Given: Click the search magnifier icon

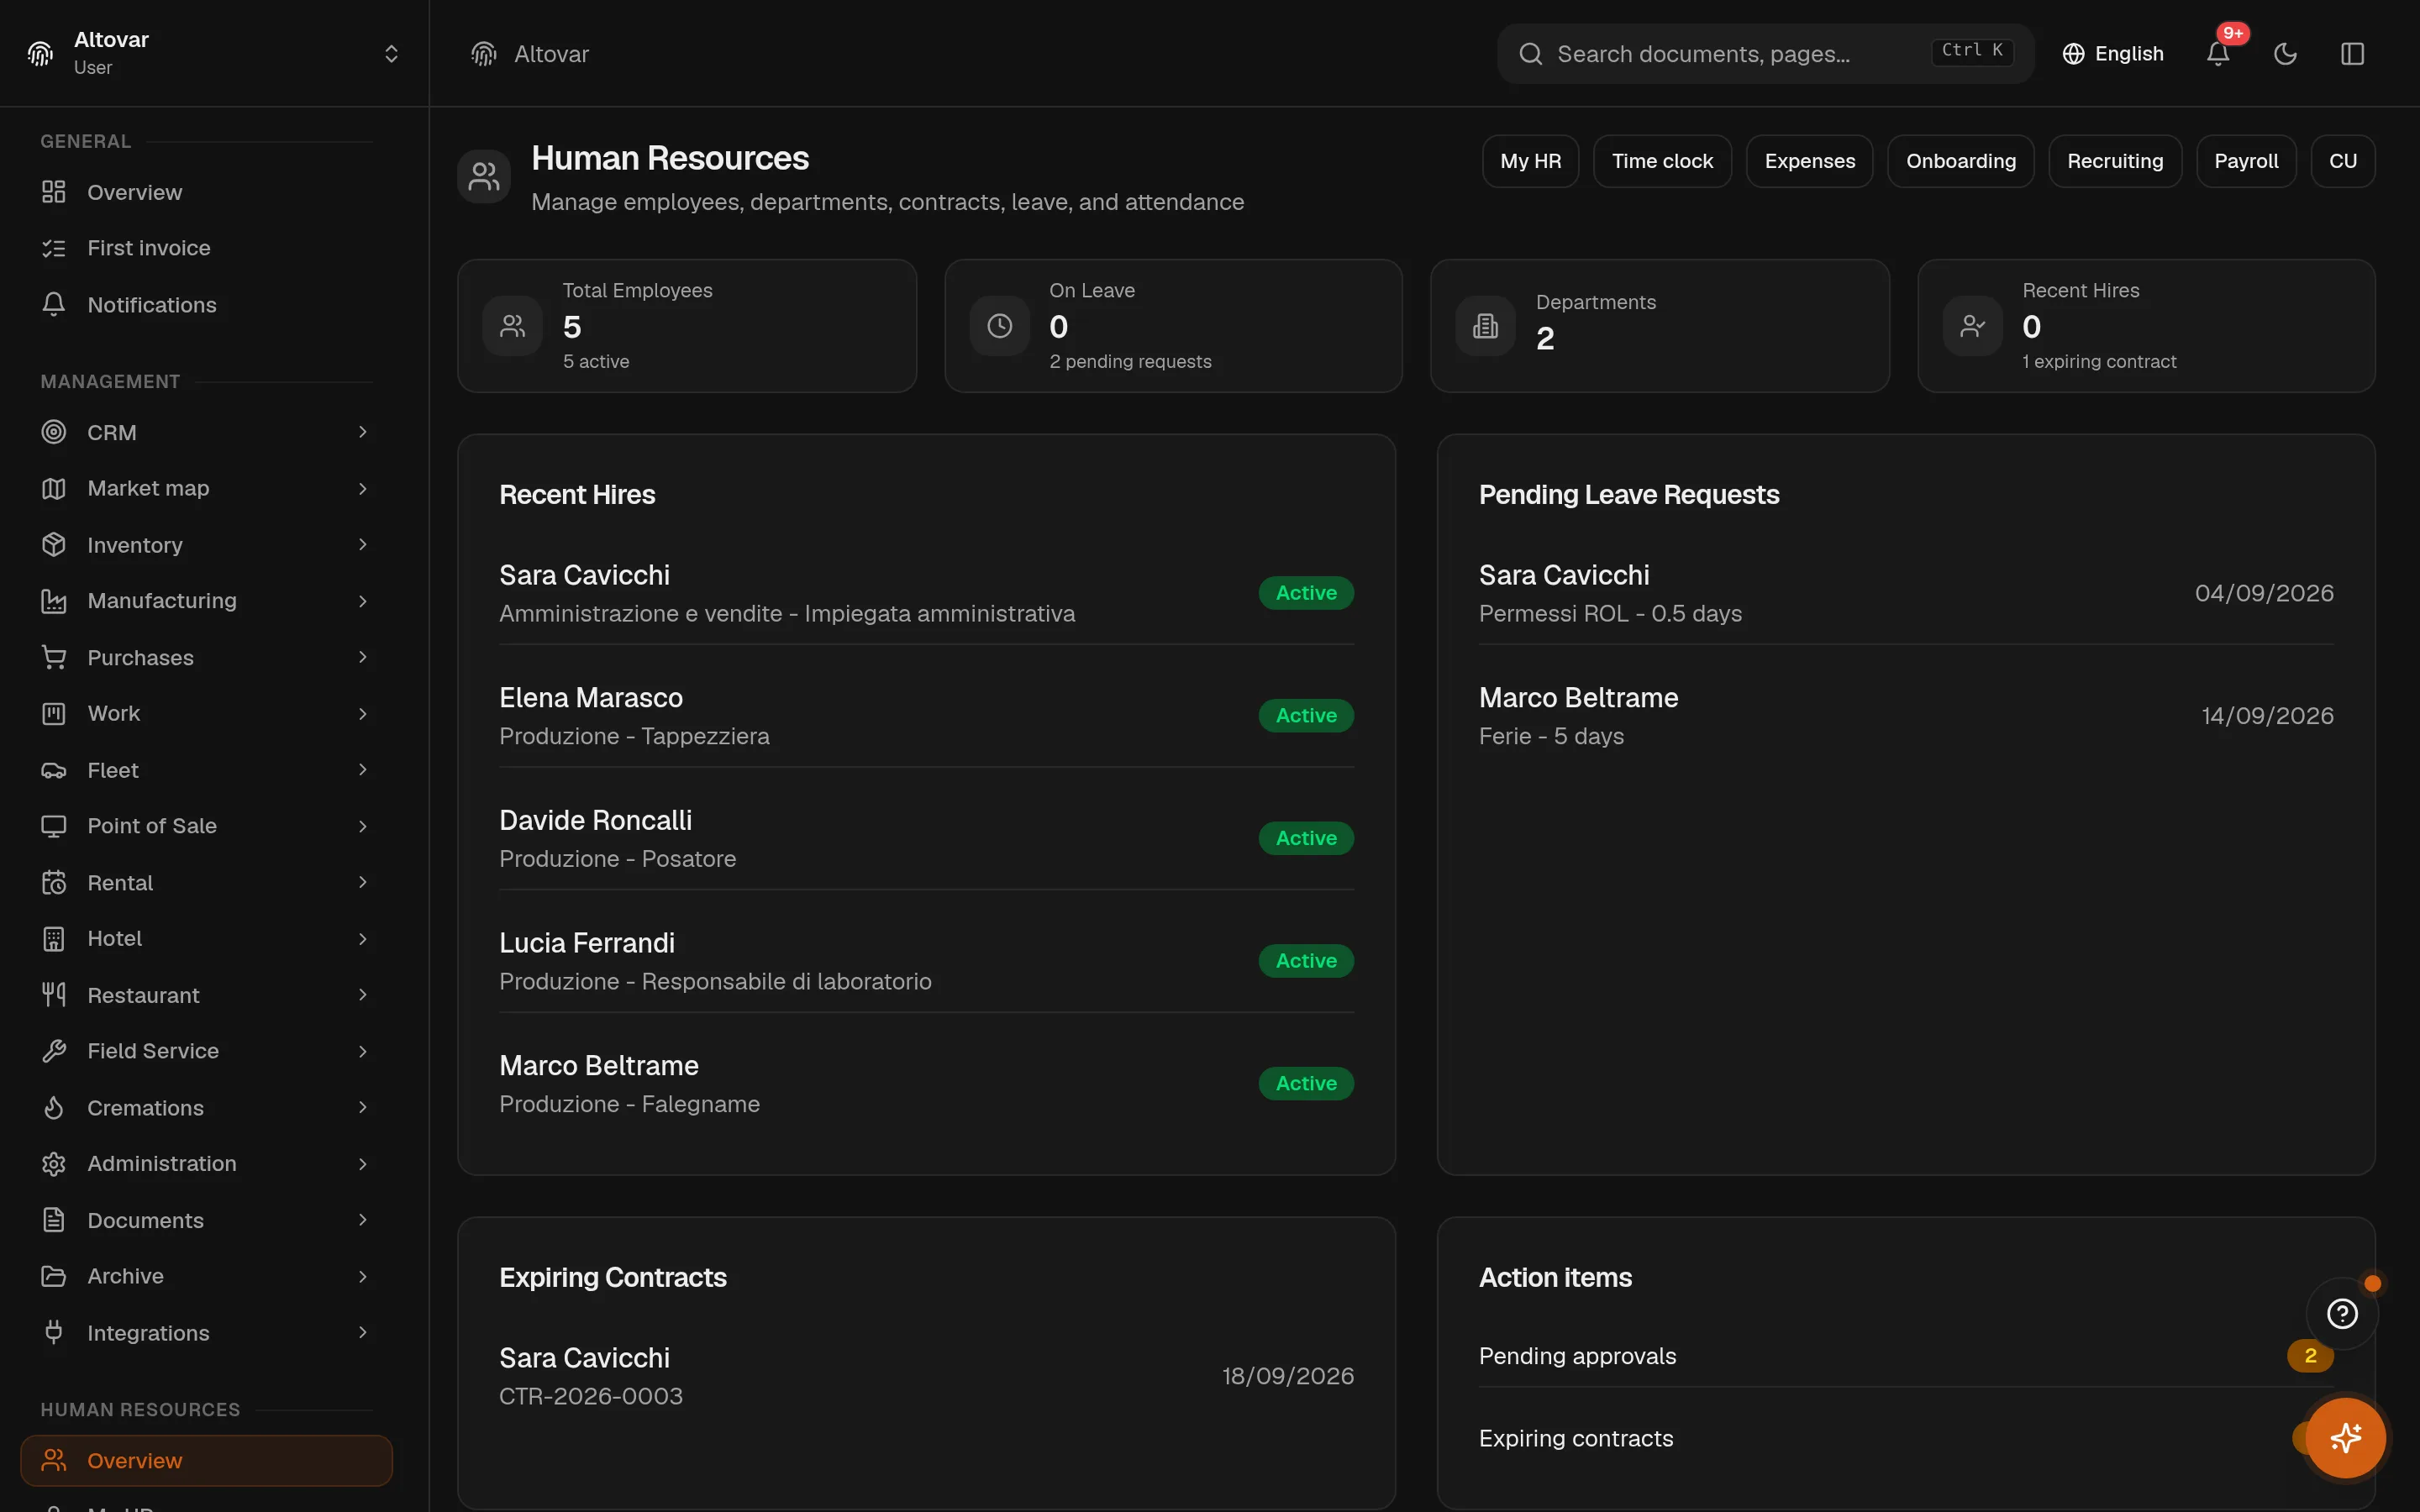Looking at the screenshot, I should (x=1530, y=54).
